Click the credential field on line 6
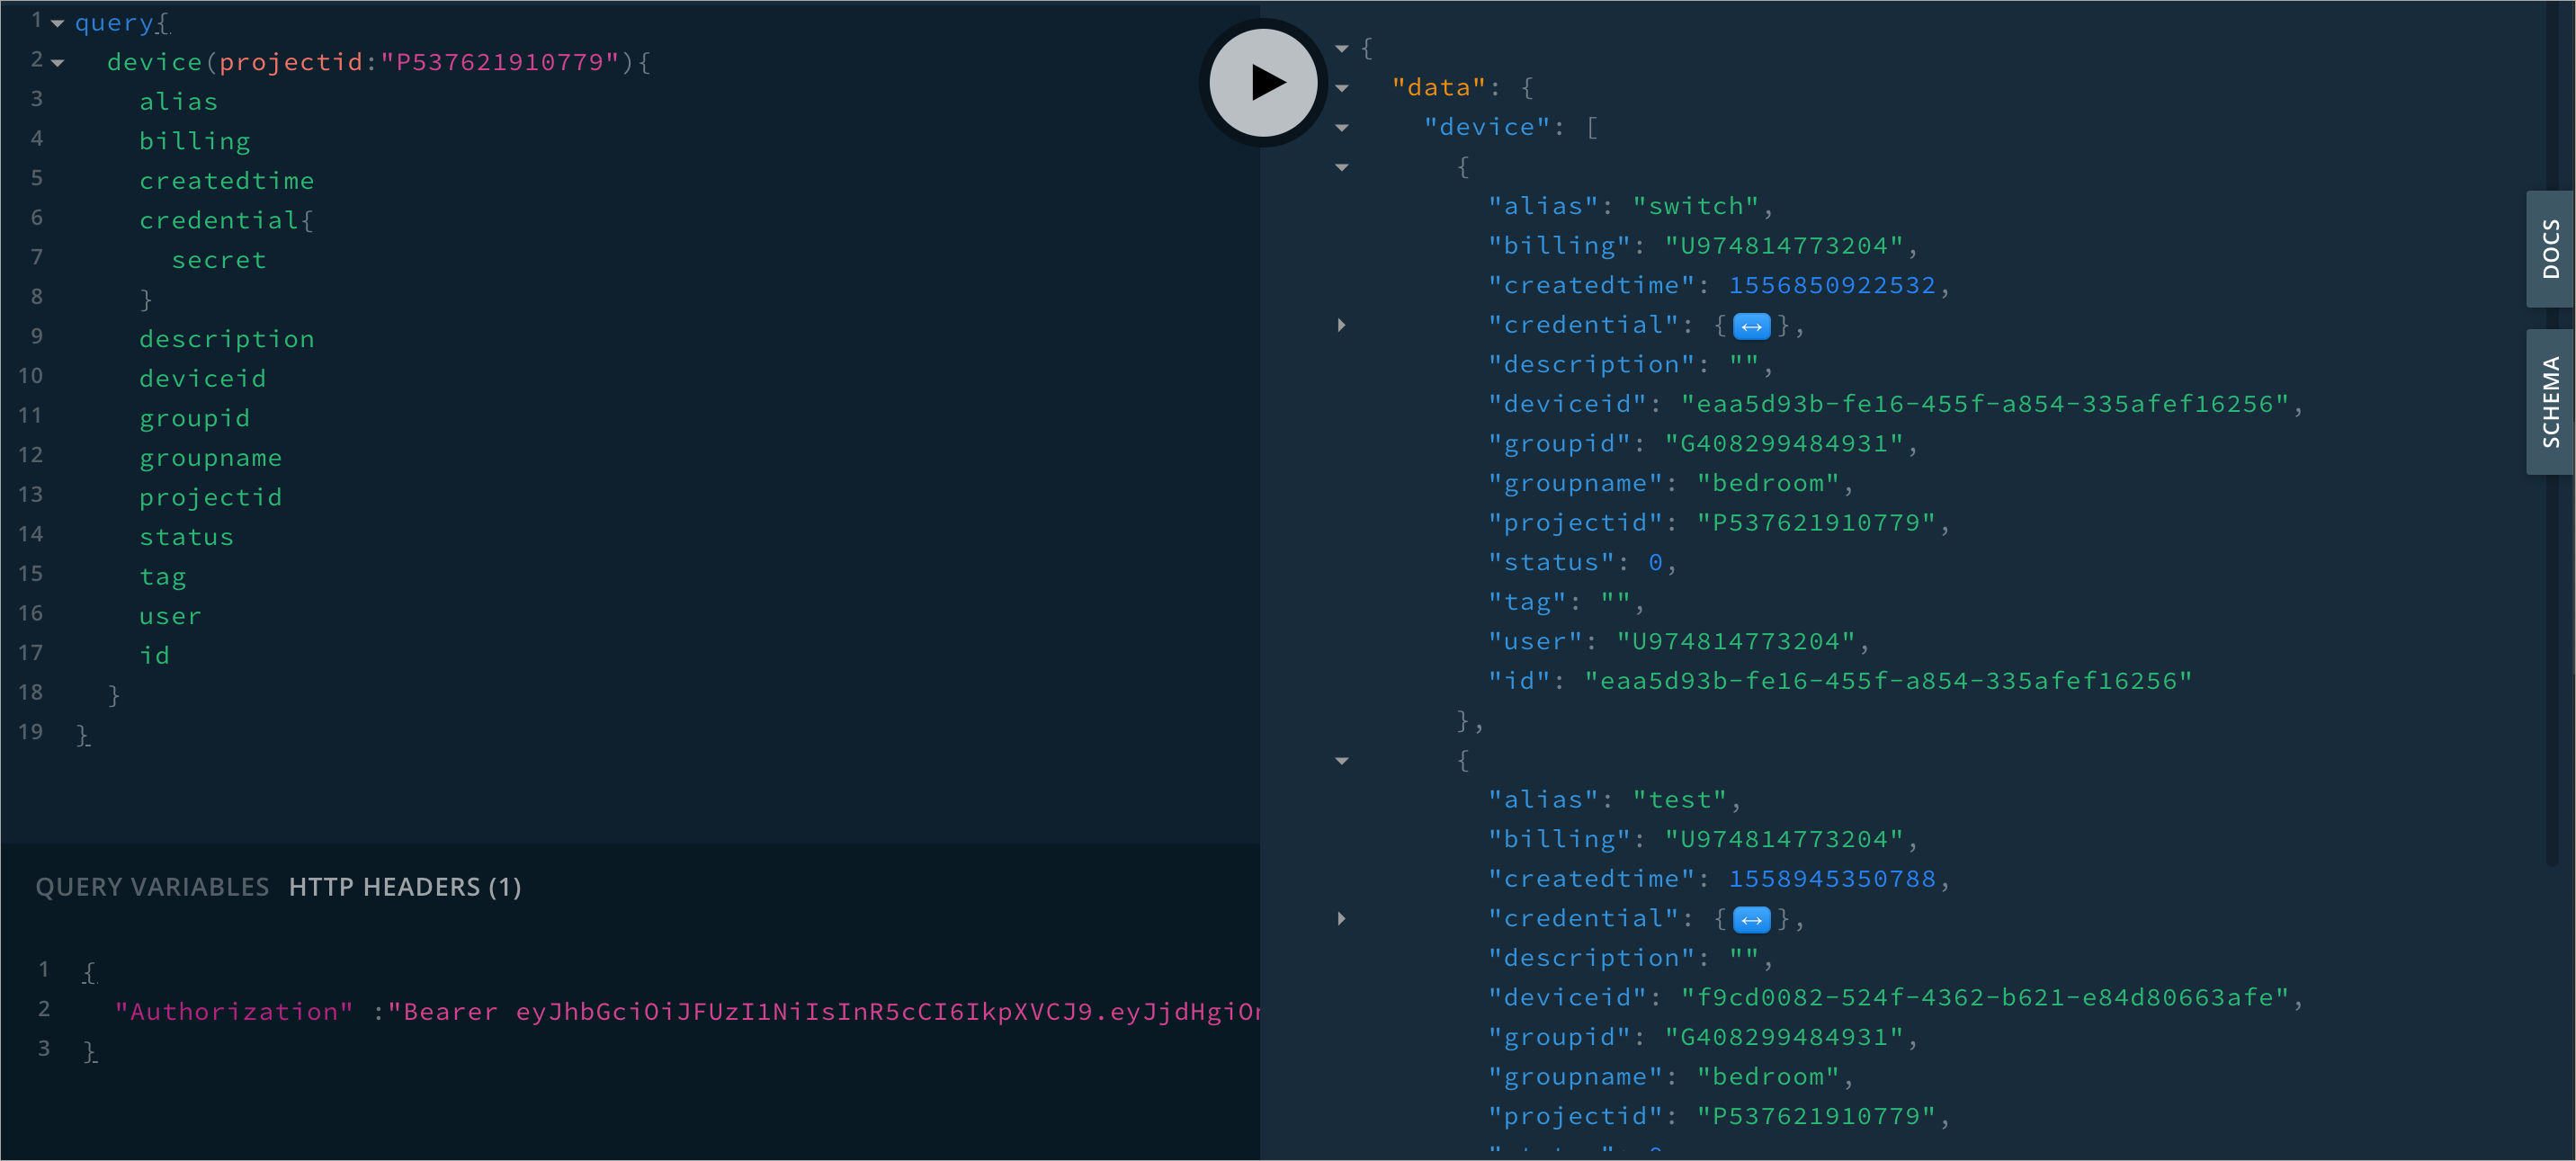2576x1161 pixels. click(219, 220)
